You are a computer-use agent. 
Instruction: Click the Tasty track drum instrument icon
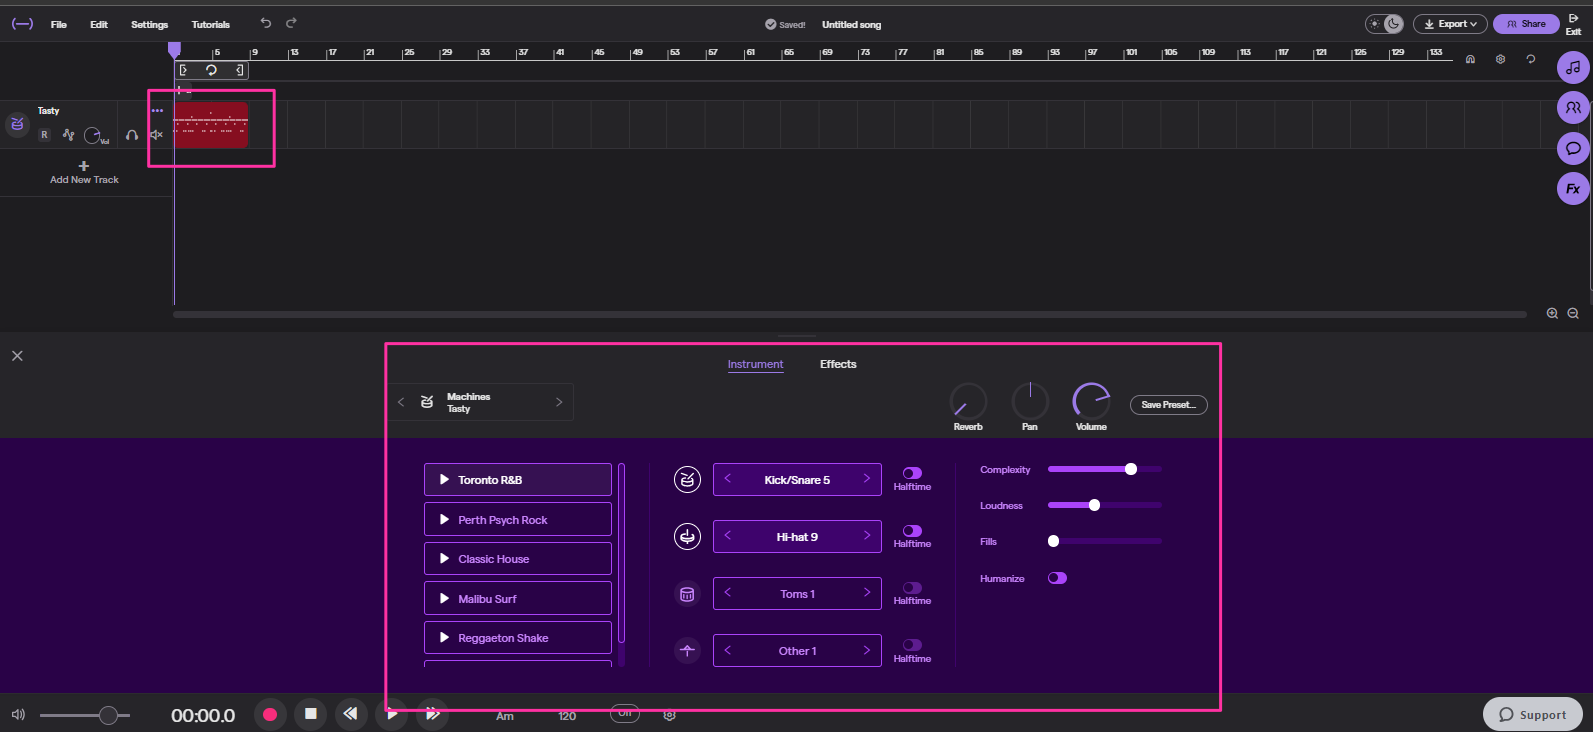17,124
